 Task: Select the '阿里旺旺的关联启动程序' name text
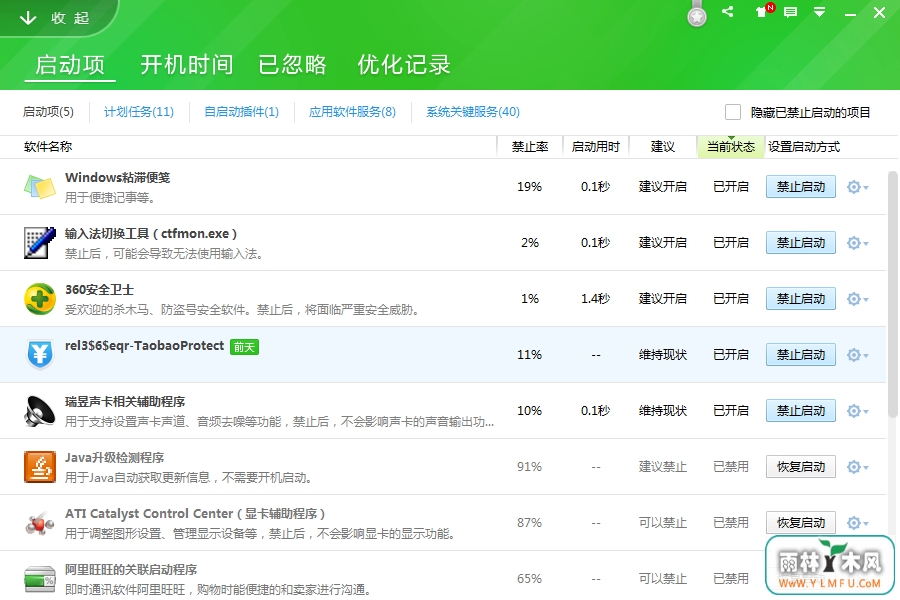pos(131,570)
